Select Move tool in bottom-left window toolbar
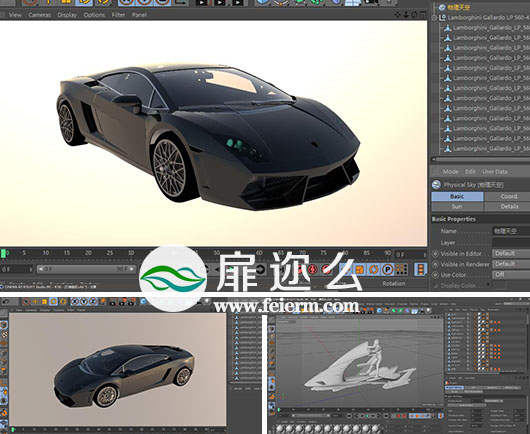The height and width of the screenshot is (434, 530). (35, 301)
